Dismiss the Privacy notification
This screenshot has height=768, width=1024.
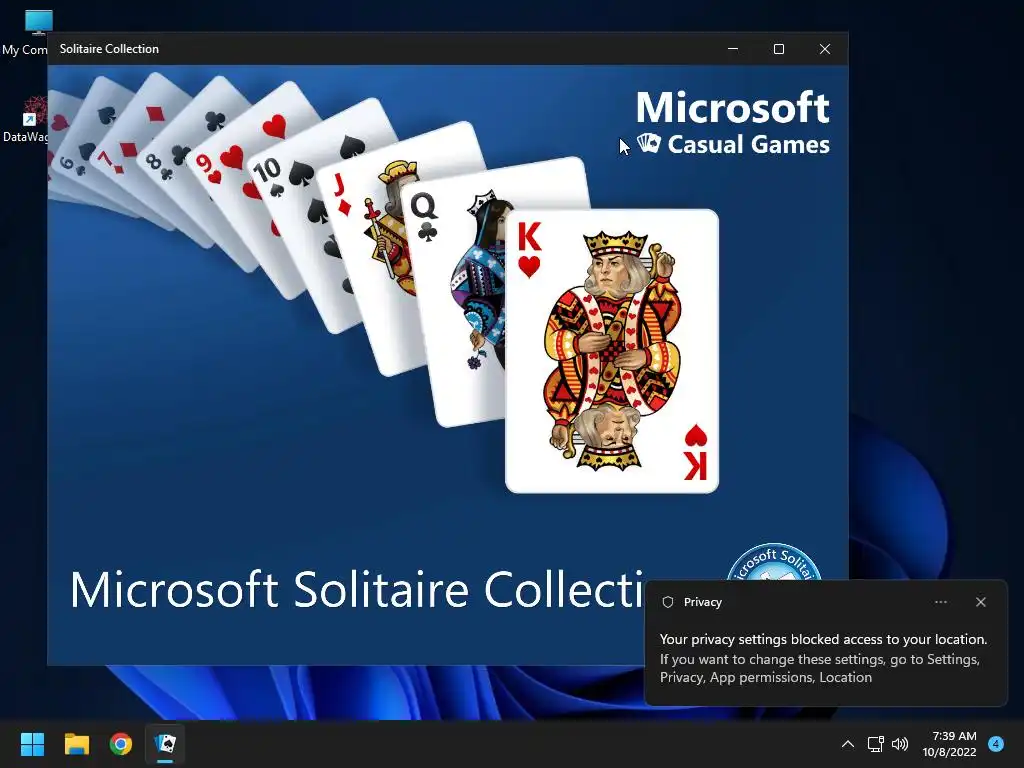point(981,602)
